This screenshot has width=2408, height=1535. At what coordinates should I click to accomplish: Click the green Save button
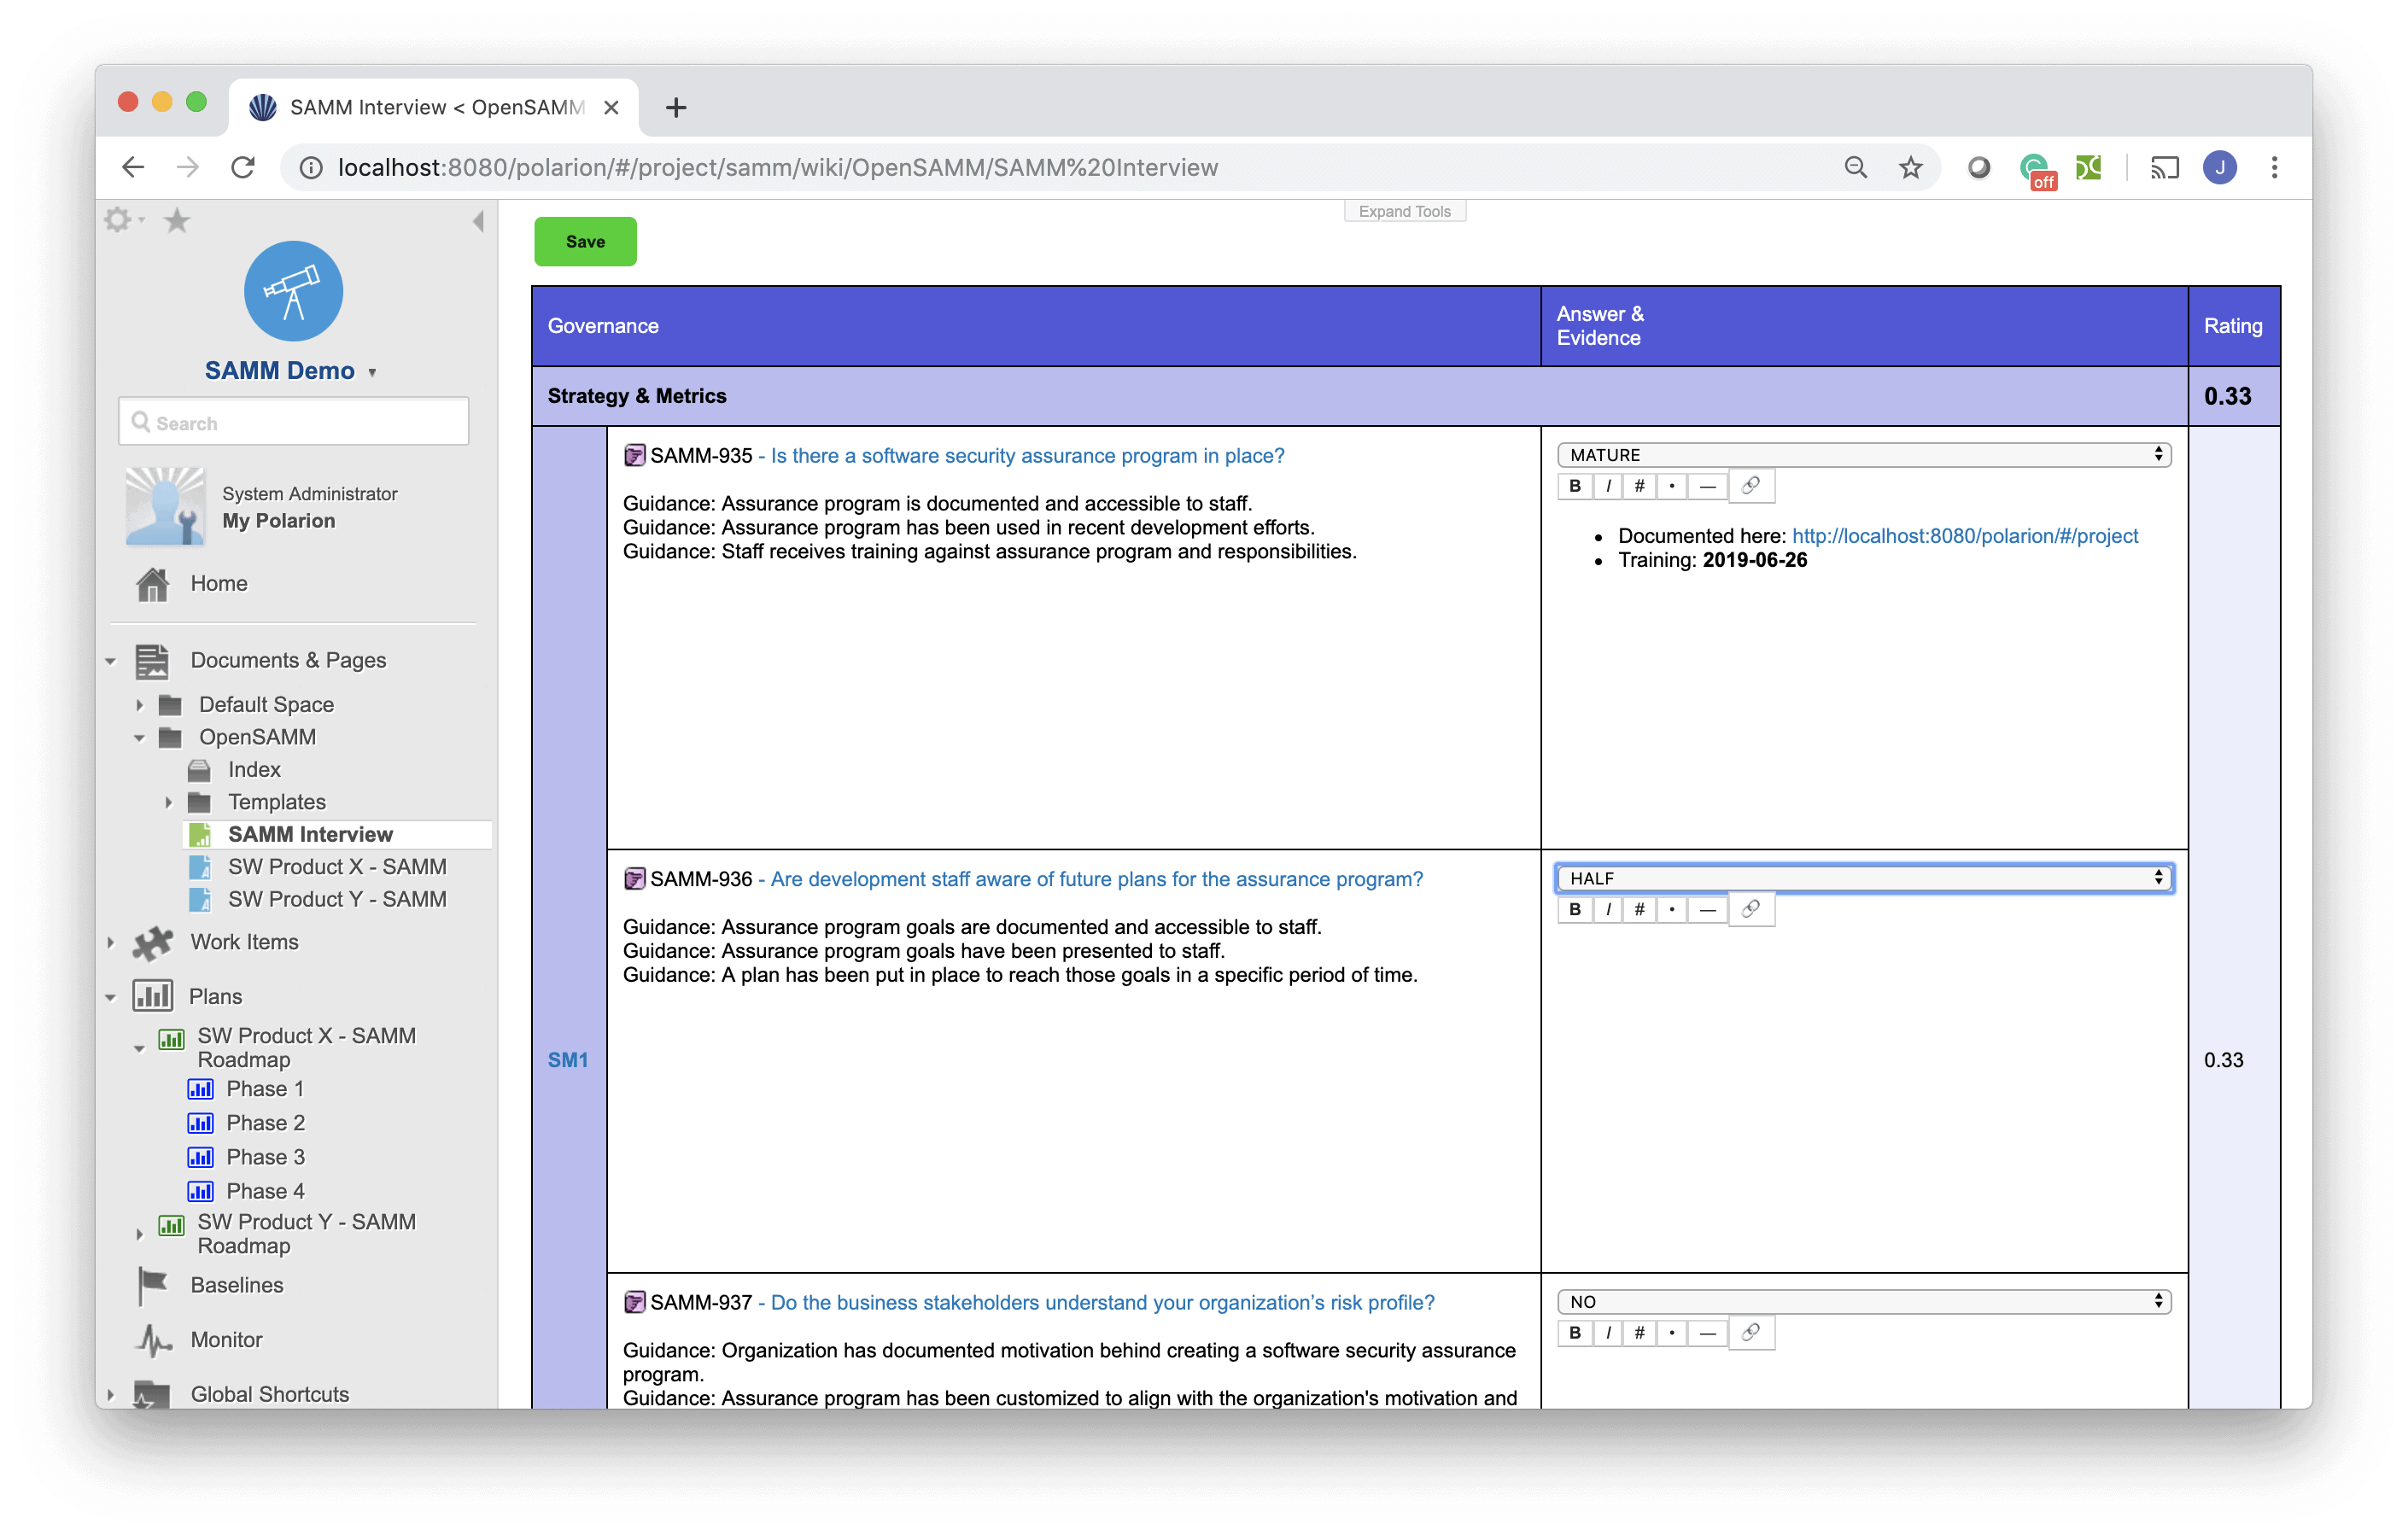pyautogui.click(x=585, y=241)
